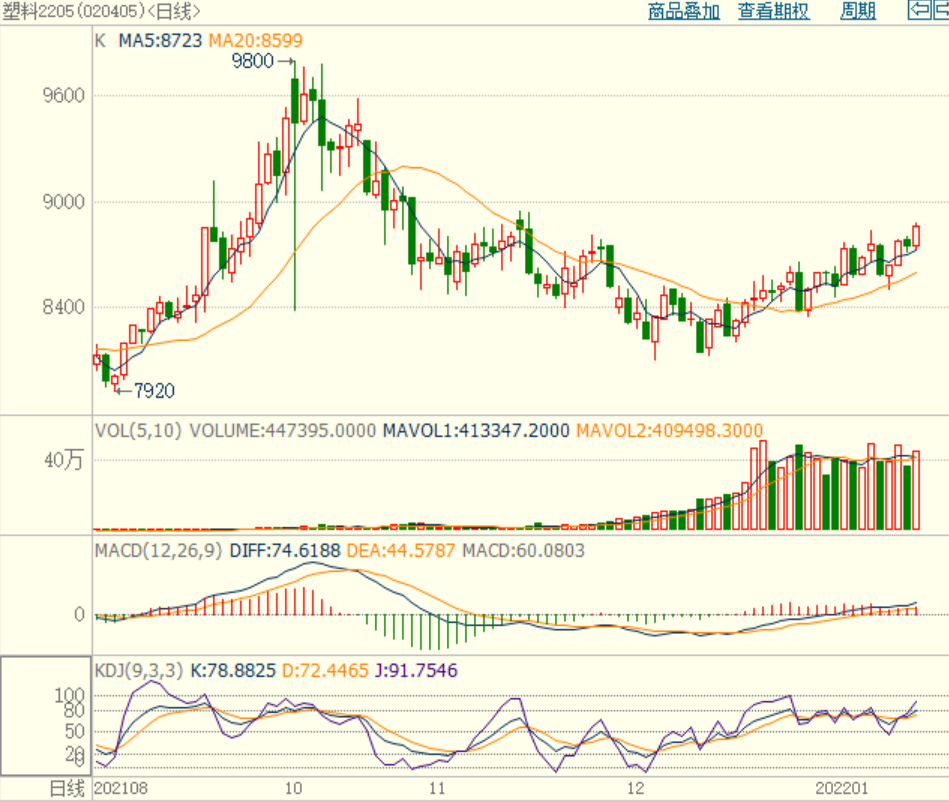Click the 7920 low price marker
This screenshot has height=802, width=949.
tap(154, 390)
